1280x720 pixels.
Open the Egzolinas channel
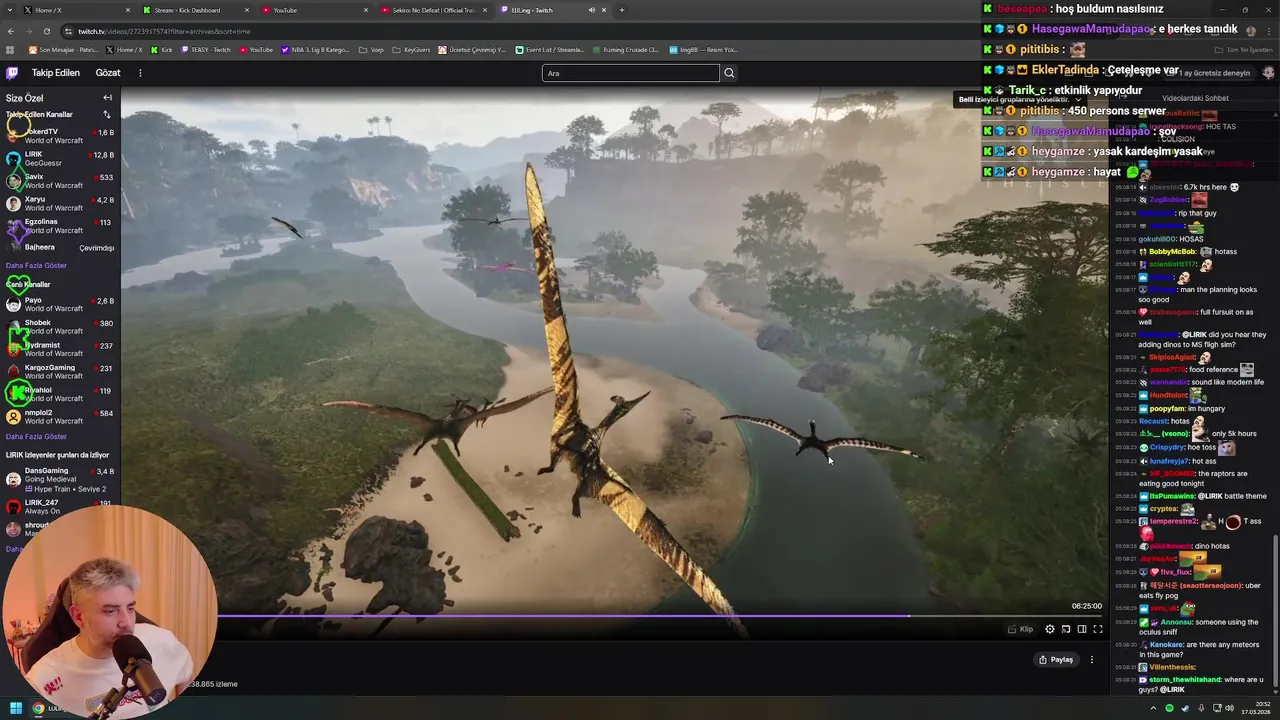[60, 226]
